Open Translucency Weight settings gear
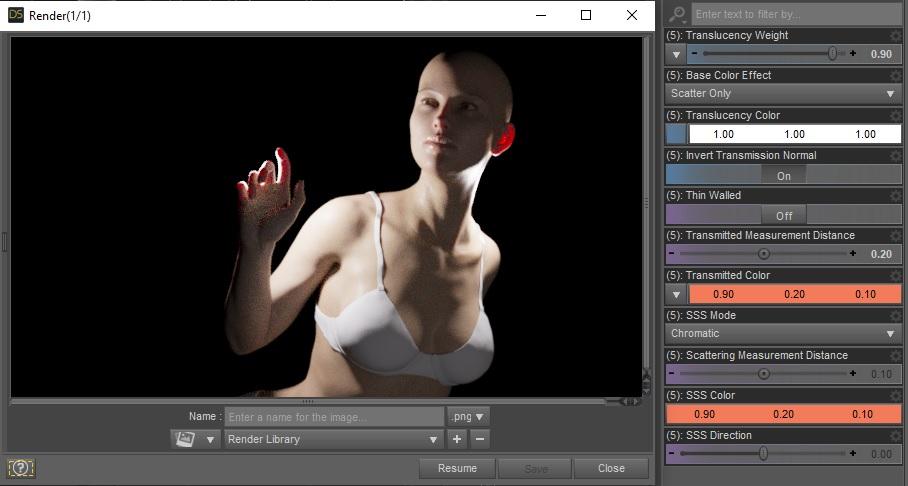Screen dimensions: 908x486 [x=896, y=35]
